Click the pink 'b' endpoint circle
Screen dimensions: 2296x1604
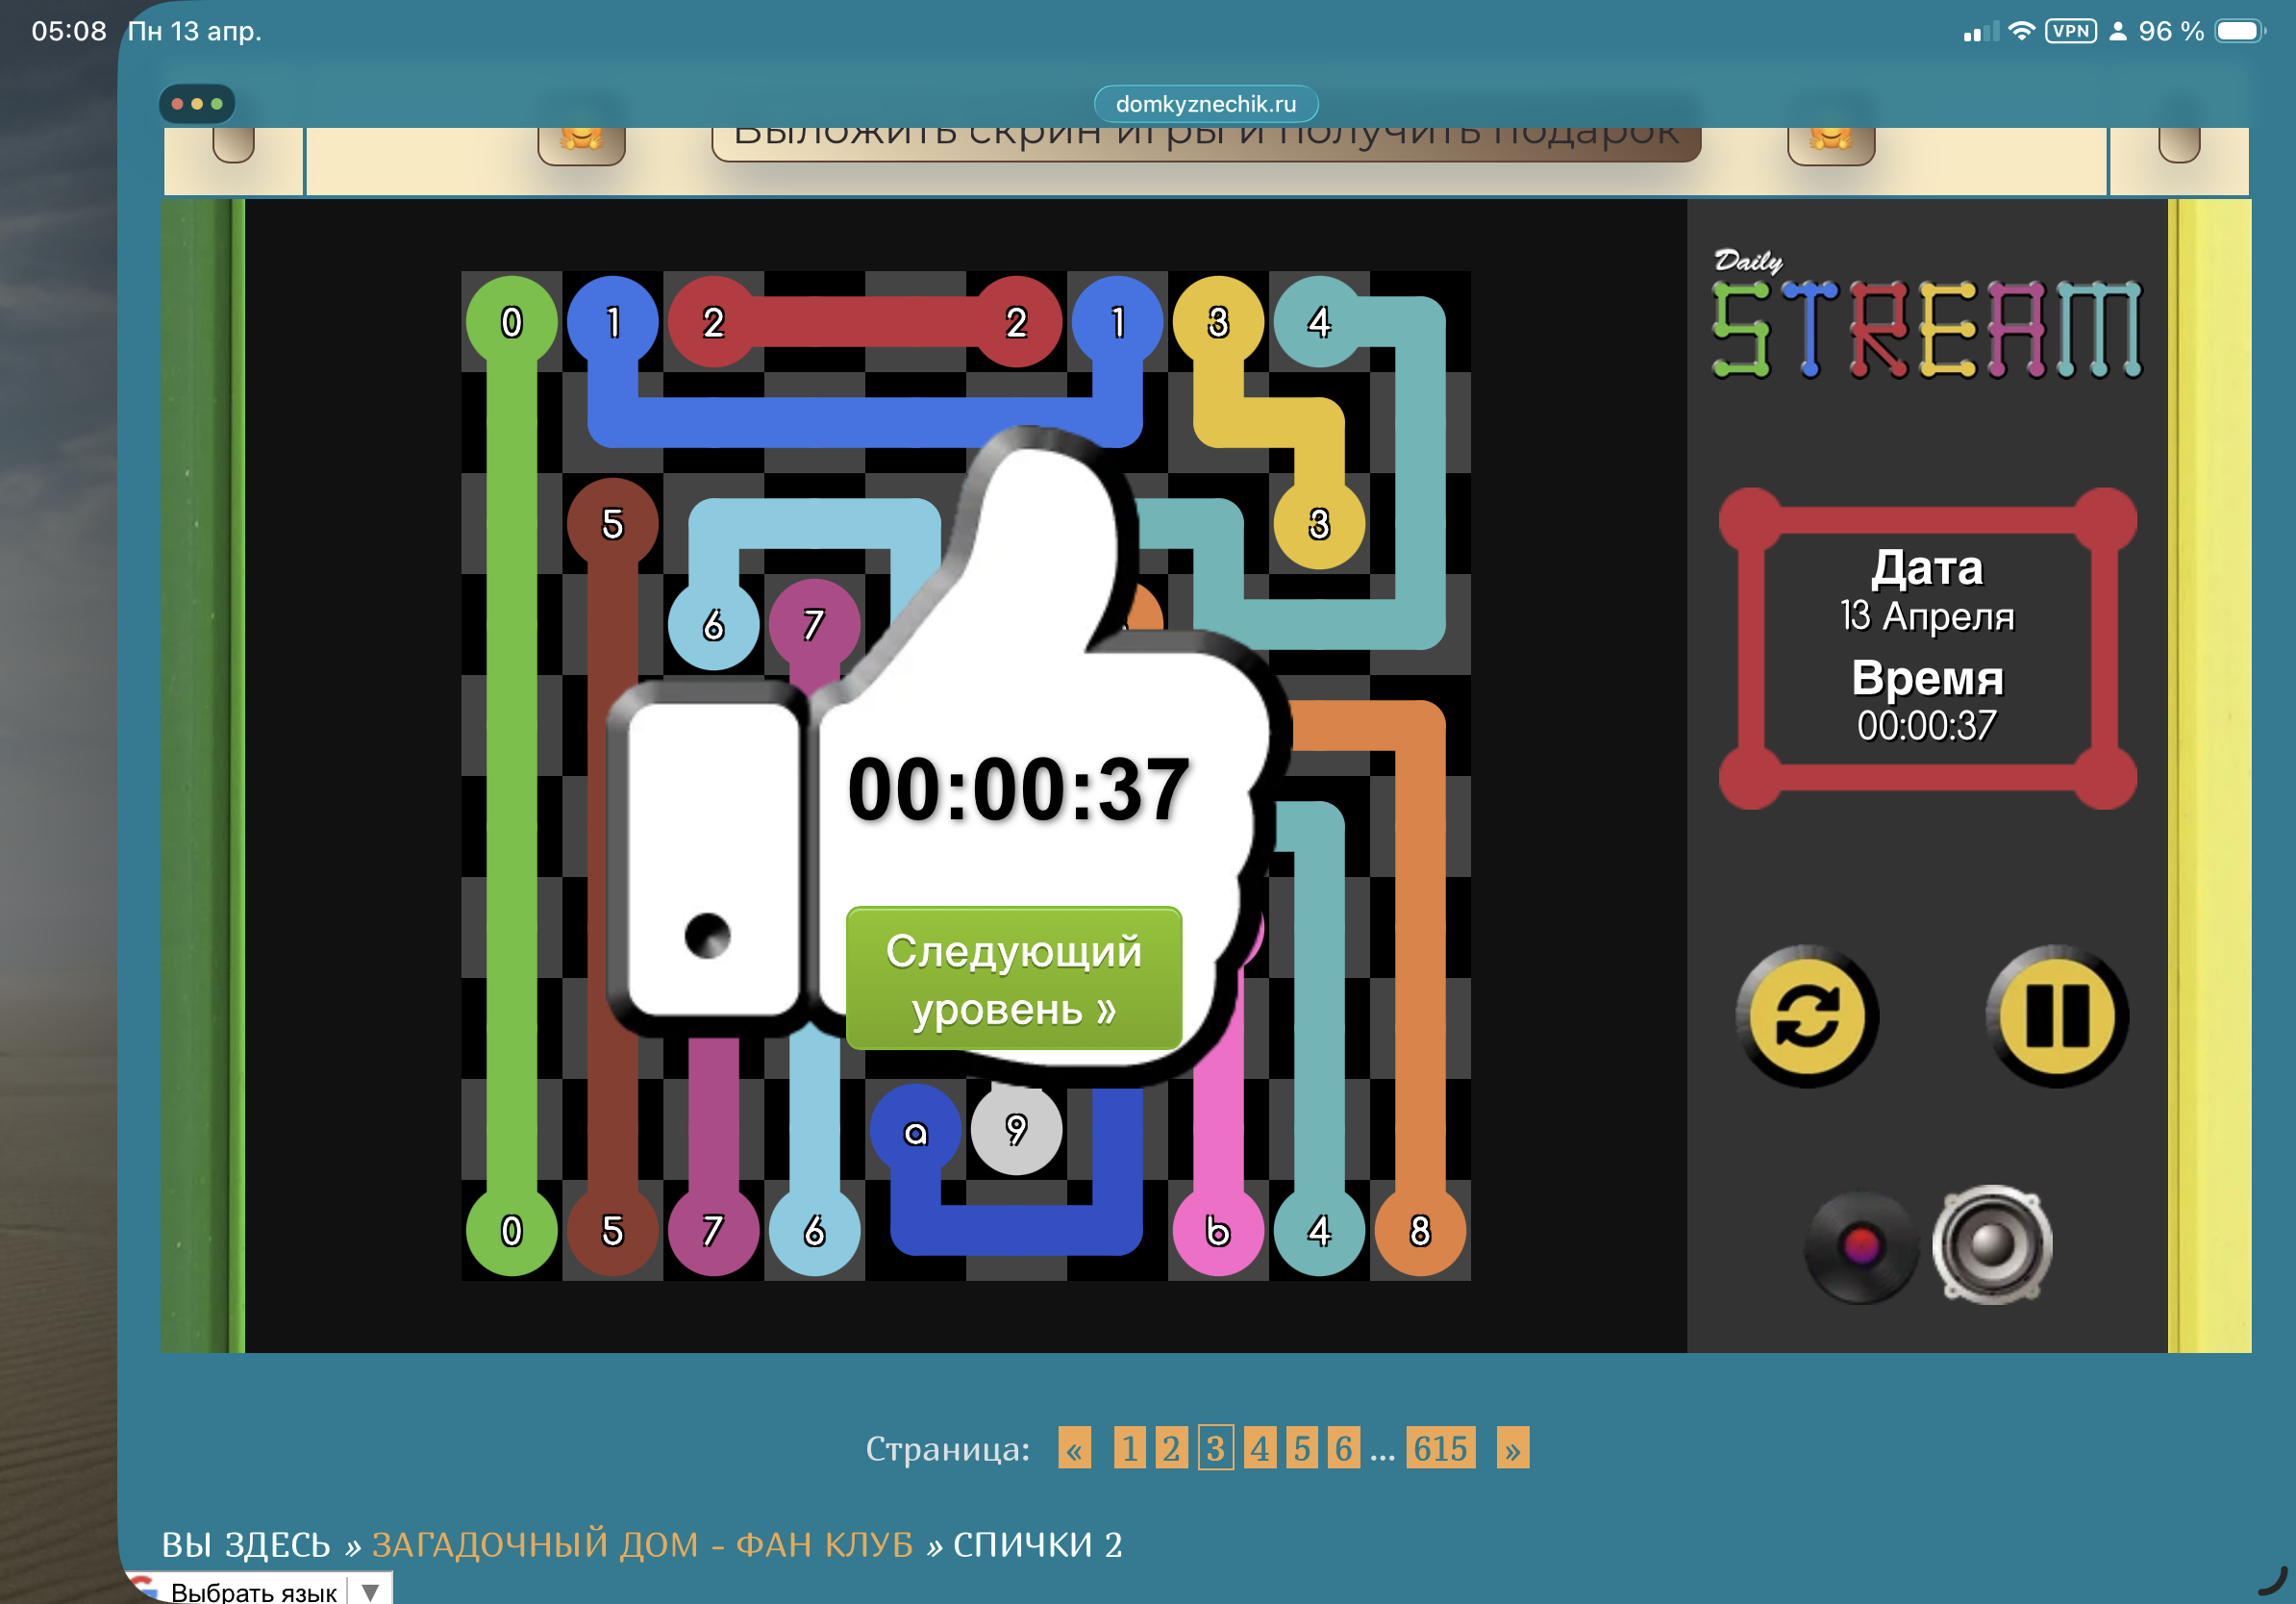point(1217,1230)
